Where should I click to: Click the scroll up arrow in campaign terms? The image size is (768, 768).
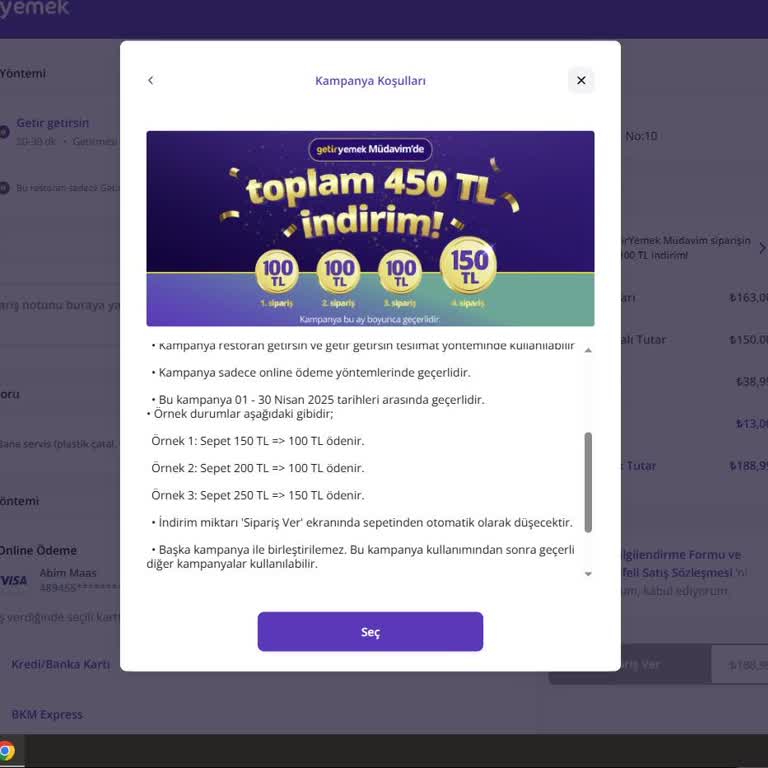click(588, 350)
